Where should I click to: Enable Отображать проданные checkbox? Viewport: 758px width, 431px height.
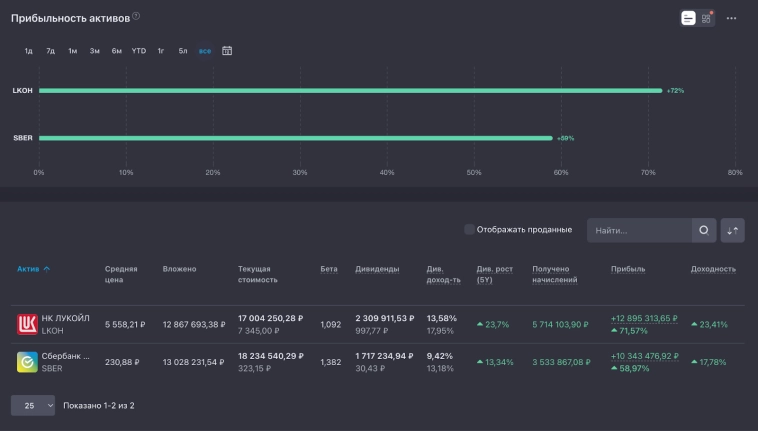point(470,230)
